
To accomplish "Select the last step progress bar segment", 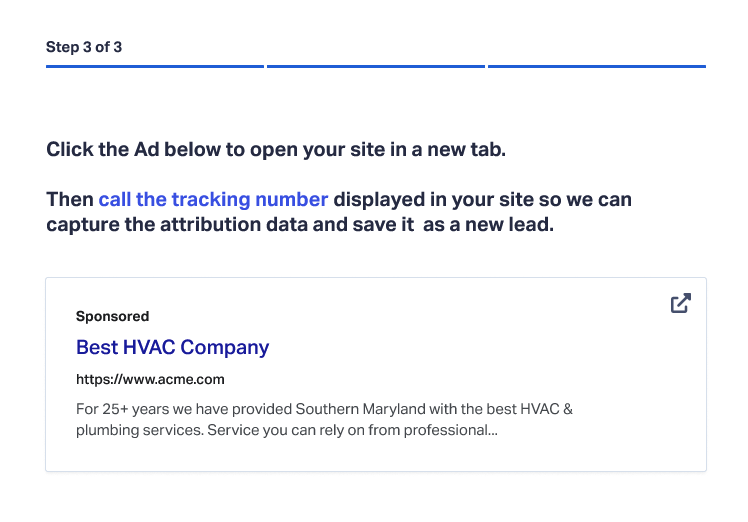I will coord(597,66).
